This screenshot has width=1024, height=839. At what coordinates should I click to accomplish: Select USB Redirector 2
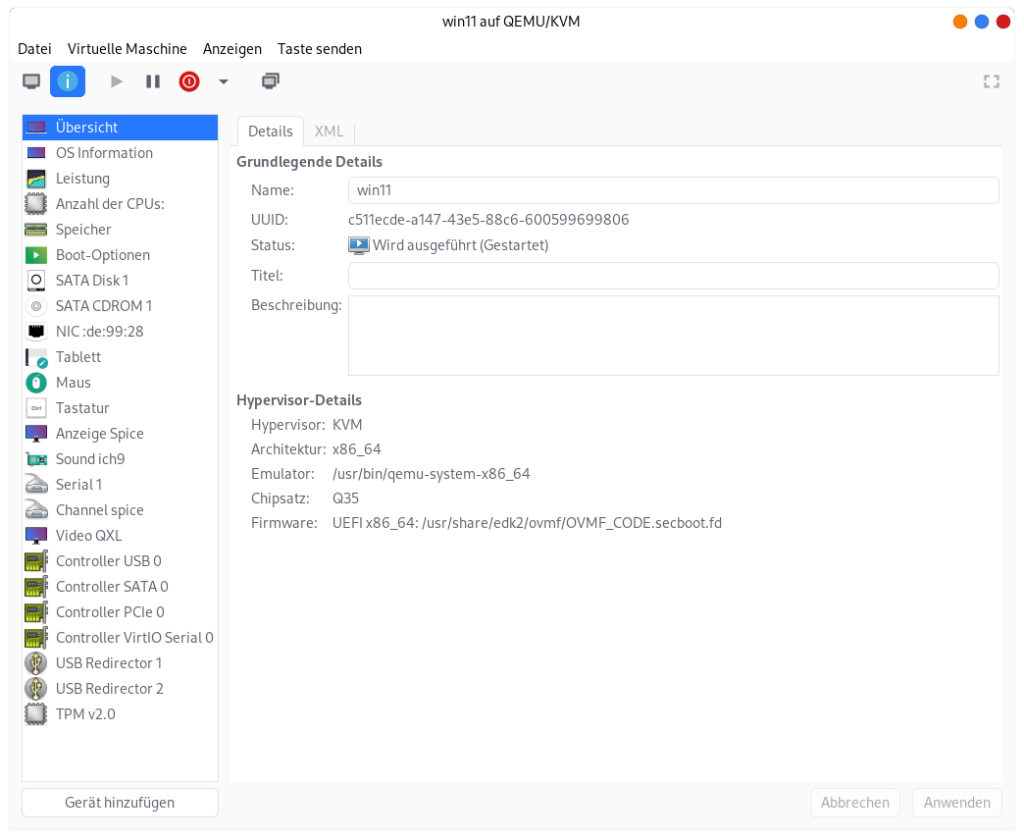pos(120,688)
